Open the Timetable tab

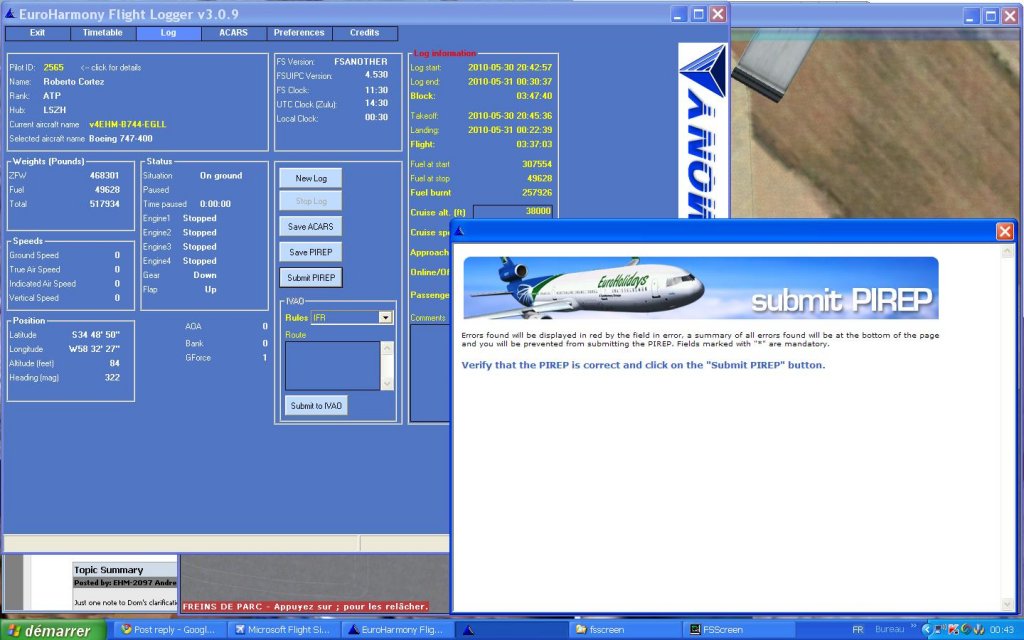pyautogui.click(x=103, y=33)
